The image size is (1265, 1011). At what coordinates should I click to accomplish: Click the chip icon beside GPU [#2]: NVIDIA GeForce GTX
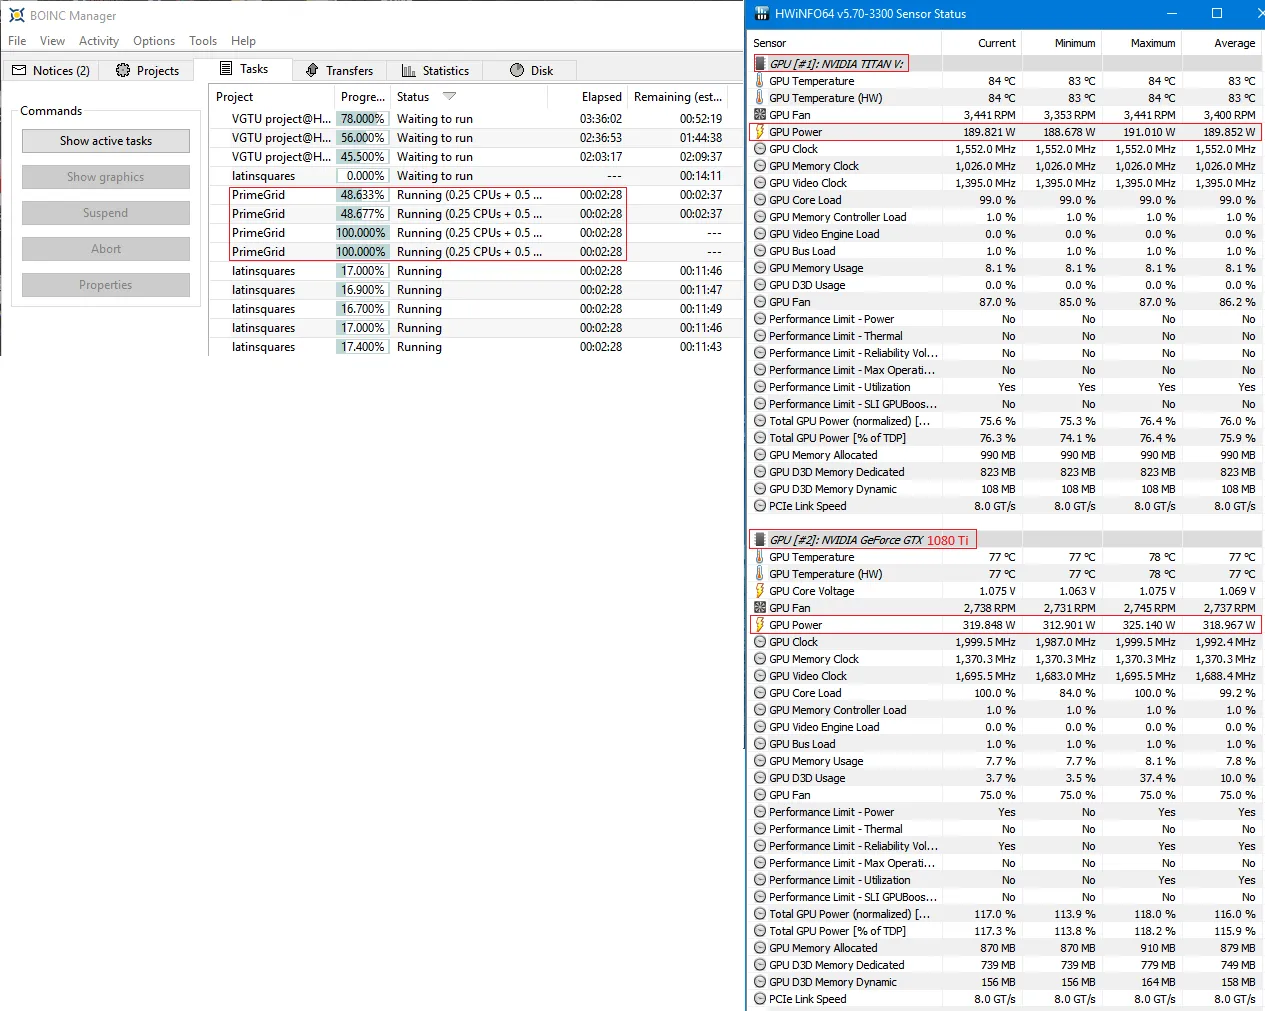pos(760,539)
